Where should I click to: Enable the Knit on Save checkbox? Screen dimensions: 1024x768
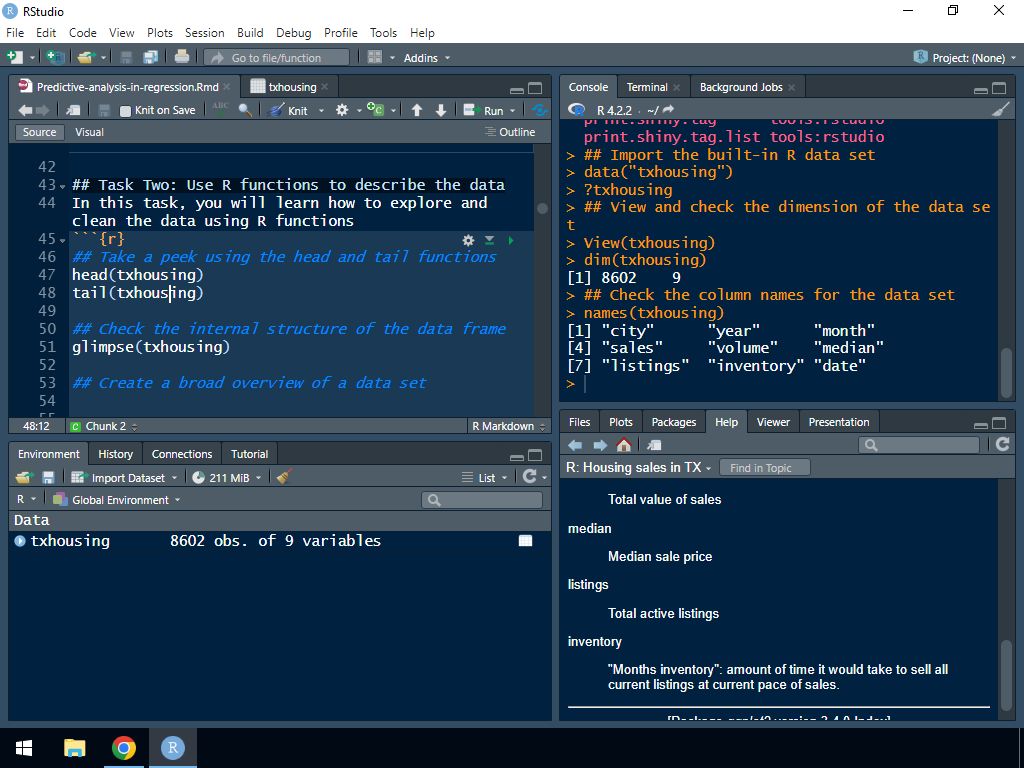(x=126, y=111)
